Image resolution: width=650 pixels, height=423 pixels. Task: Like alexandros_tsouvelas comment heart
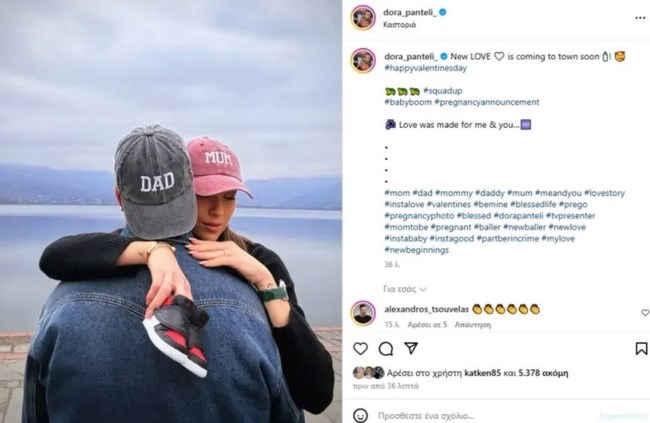pyautogui.click(x=645, y=313)
